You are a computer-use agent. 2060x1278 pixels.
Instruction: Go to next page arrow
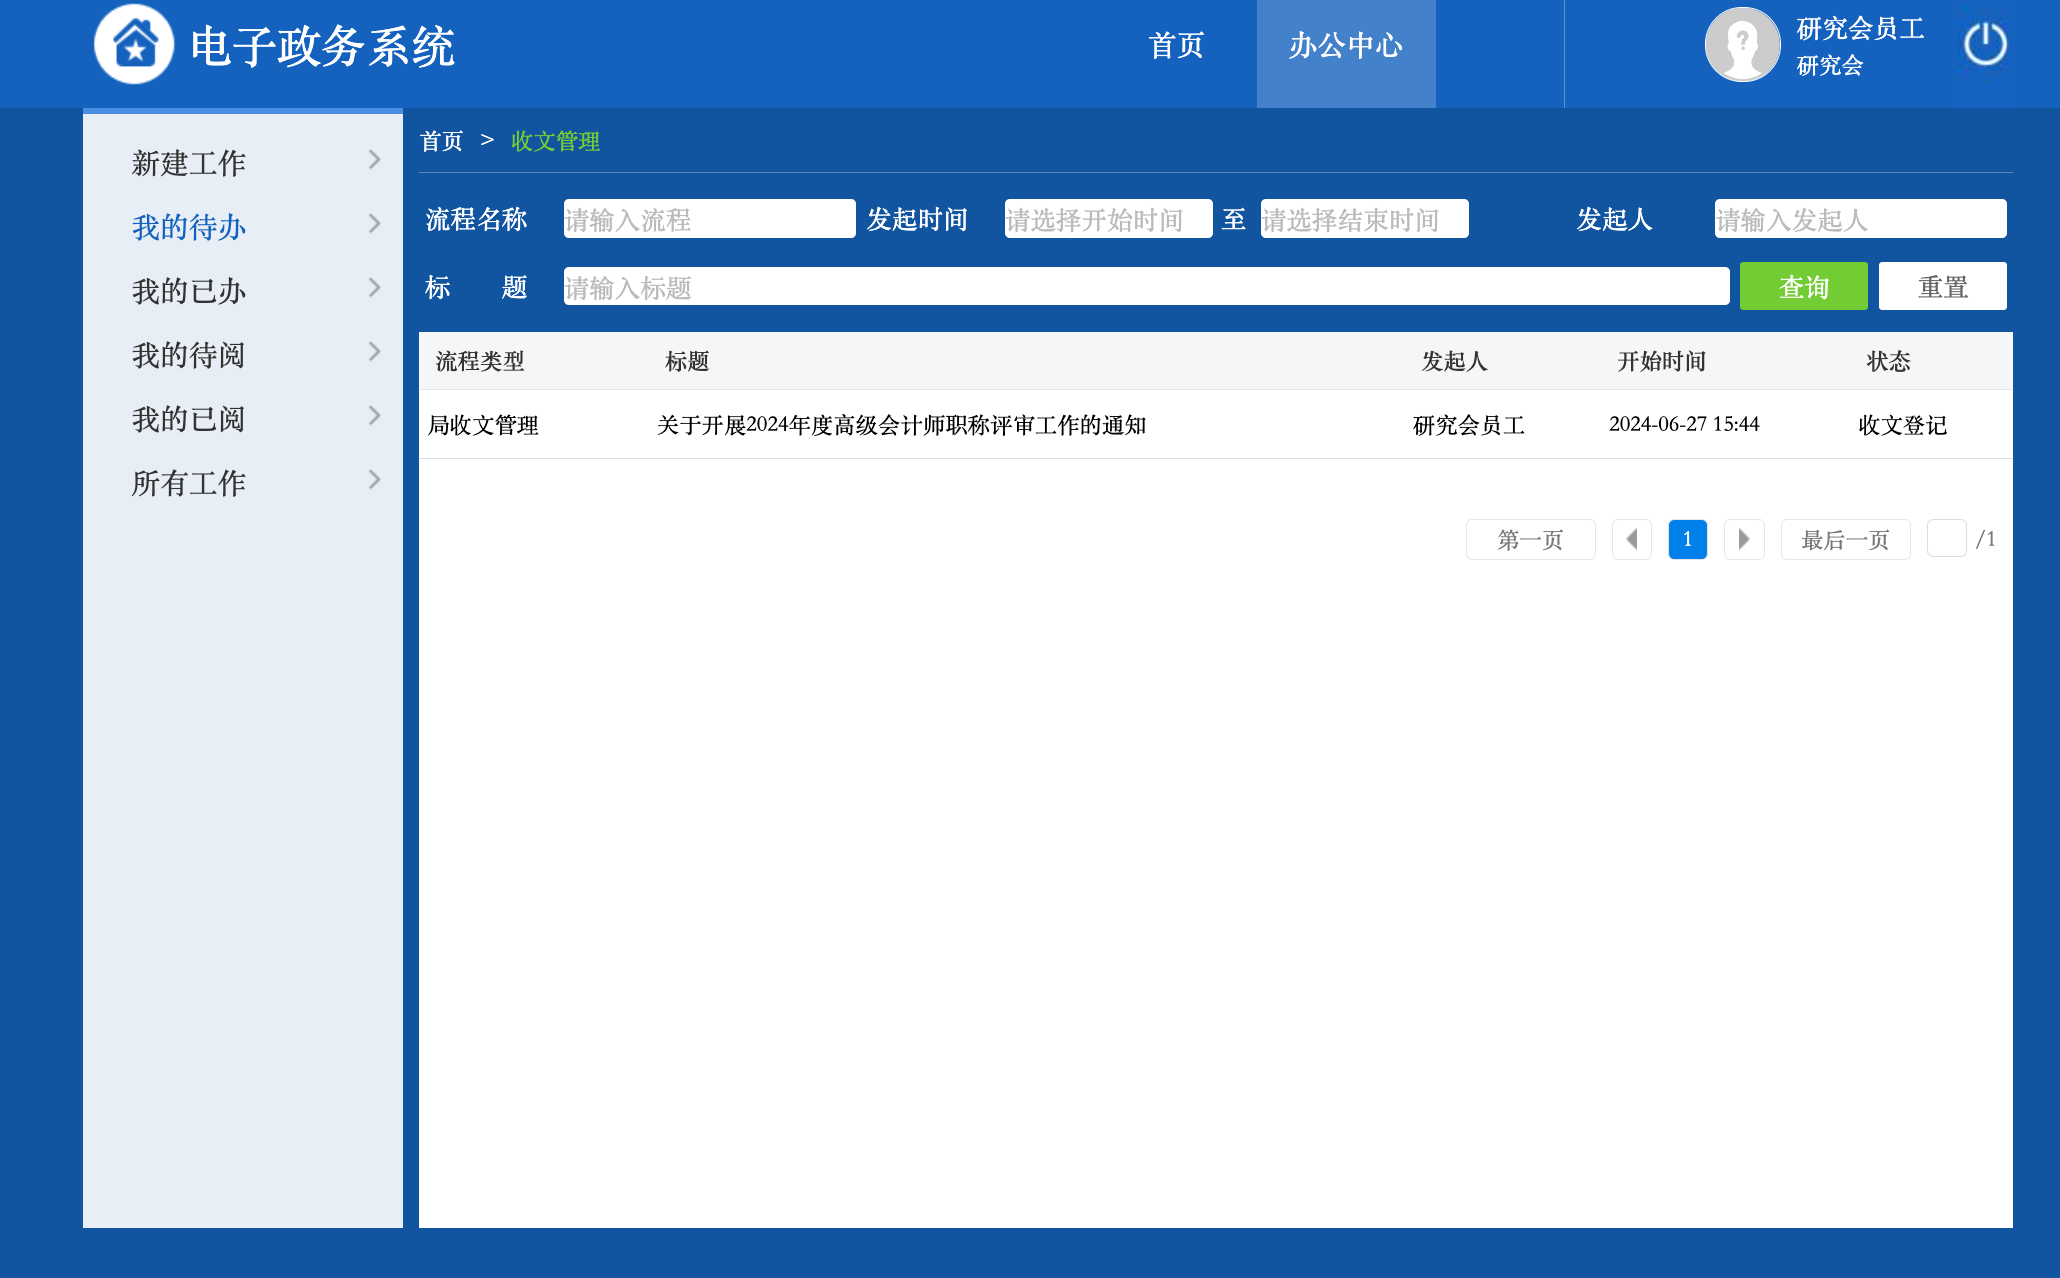click(x=1743, y=540)
